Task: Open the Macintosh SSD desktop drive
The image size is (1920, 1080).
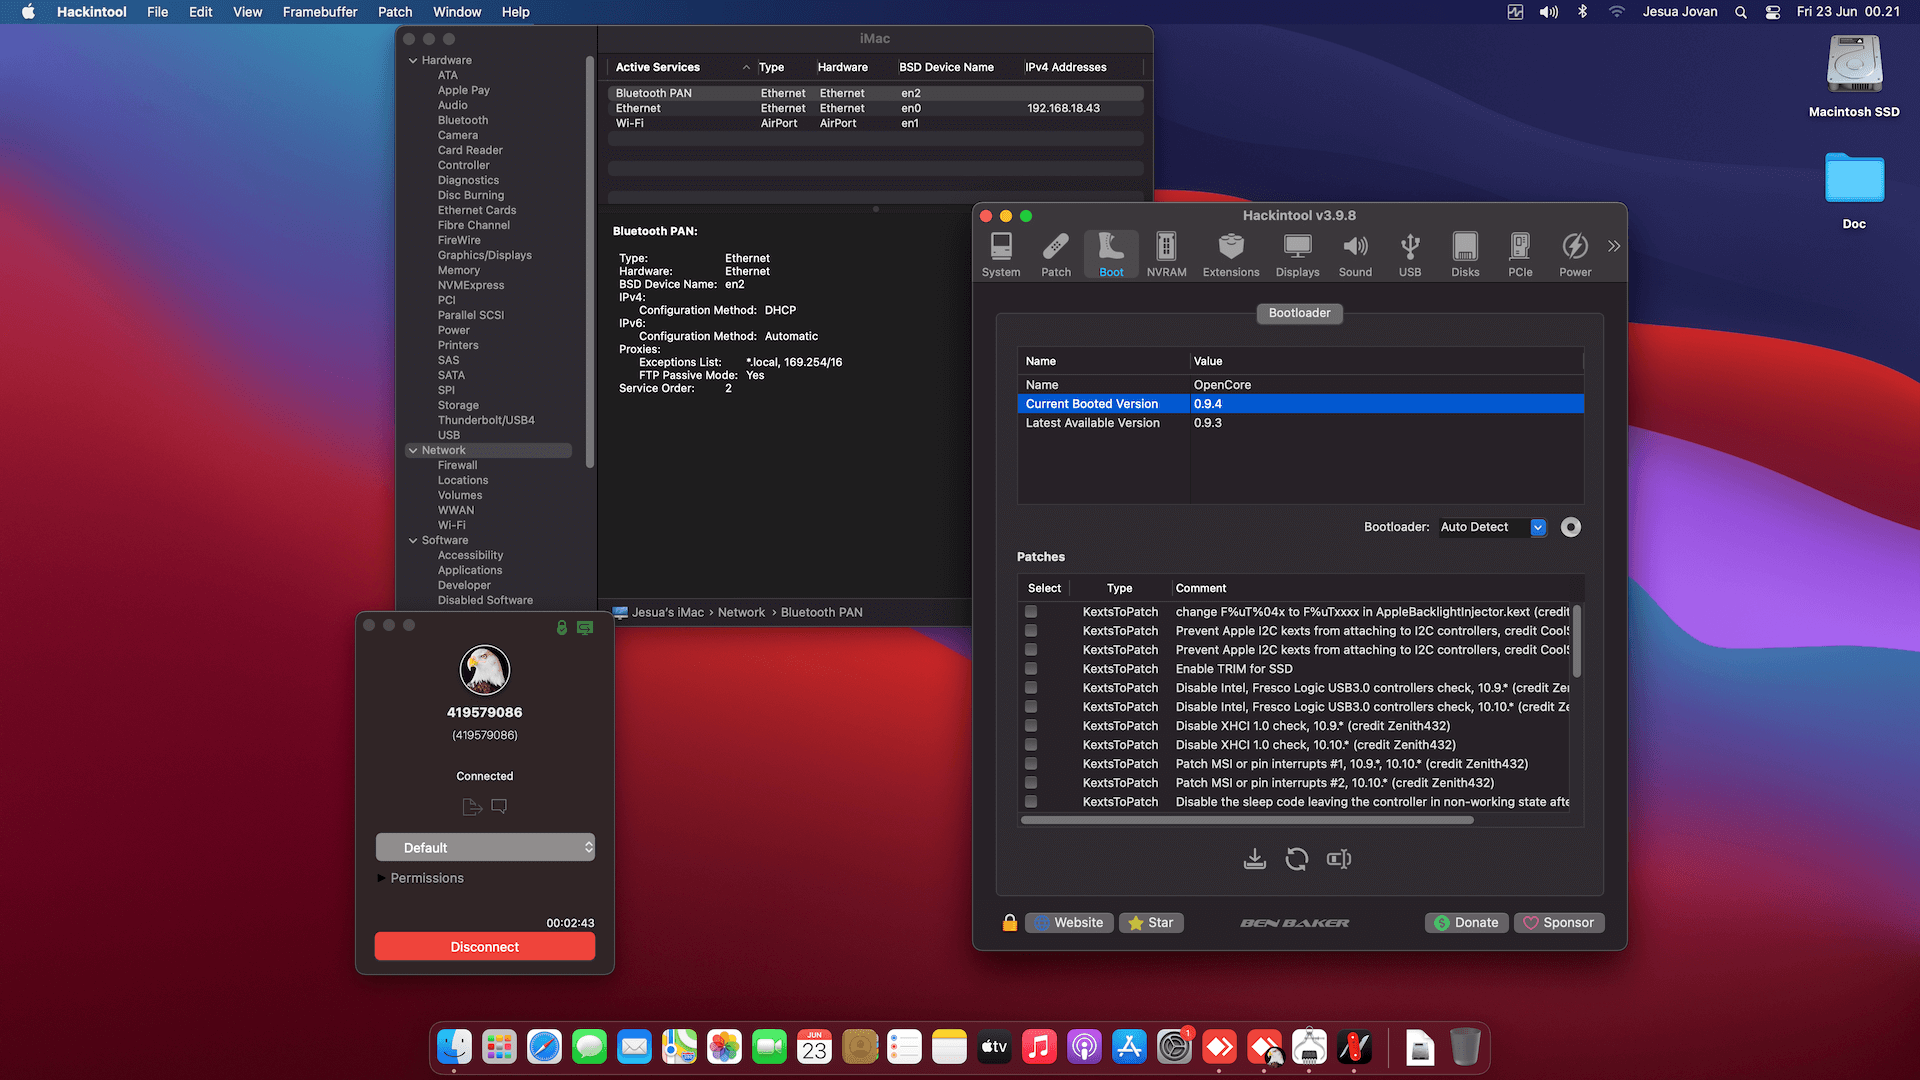Action: (1854, 77)
